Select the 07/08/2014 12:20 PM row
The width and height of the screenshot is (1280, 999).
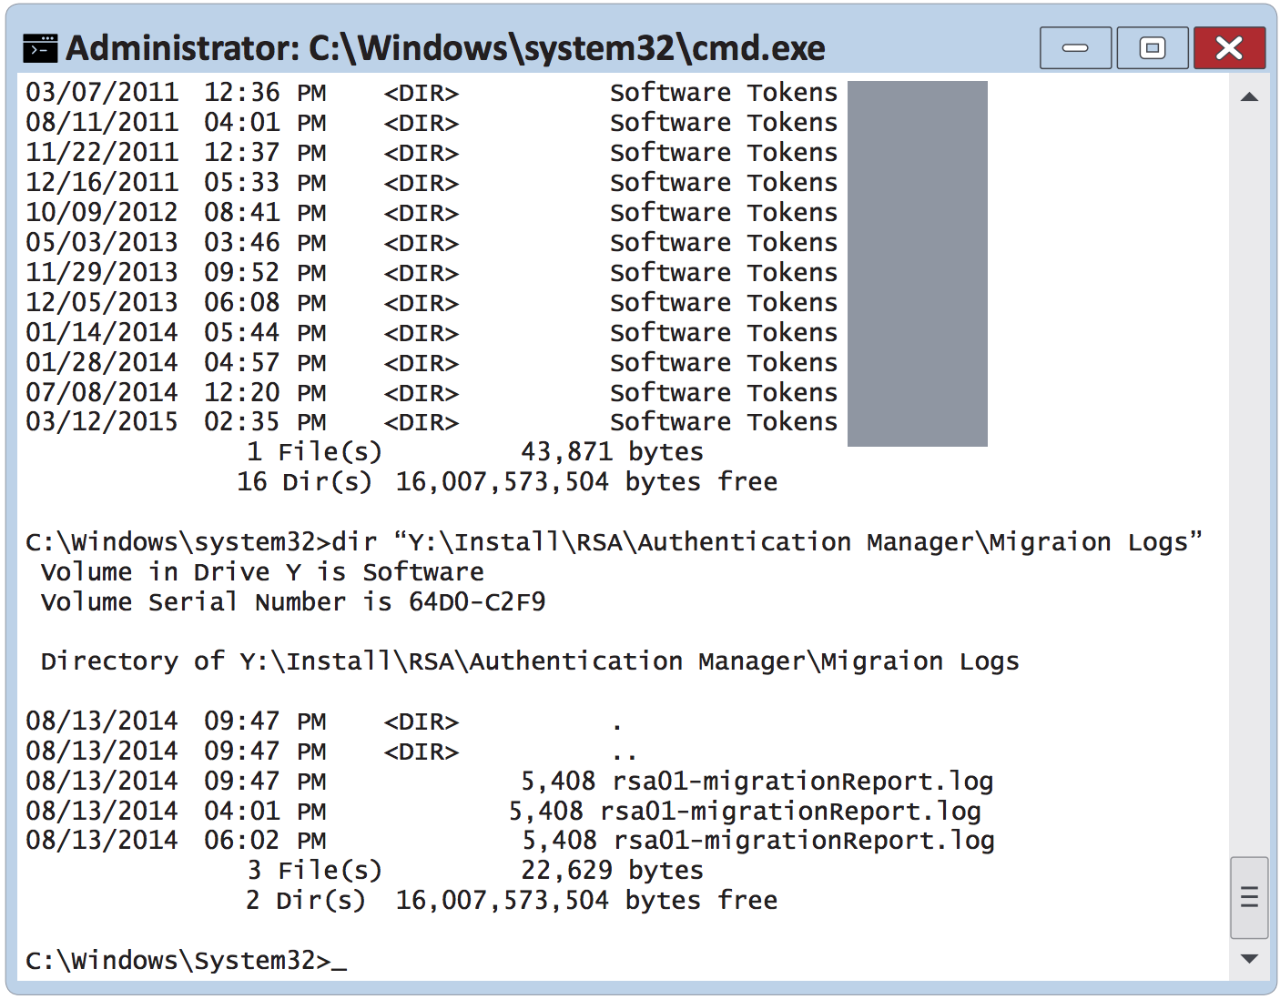click(x=432, y=393)
